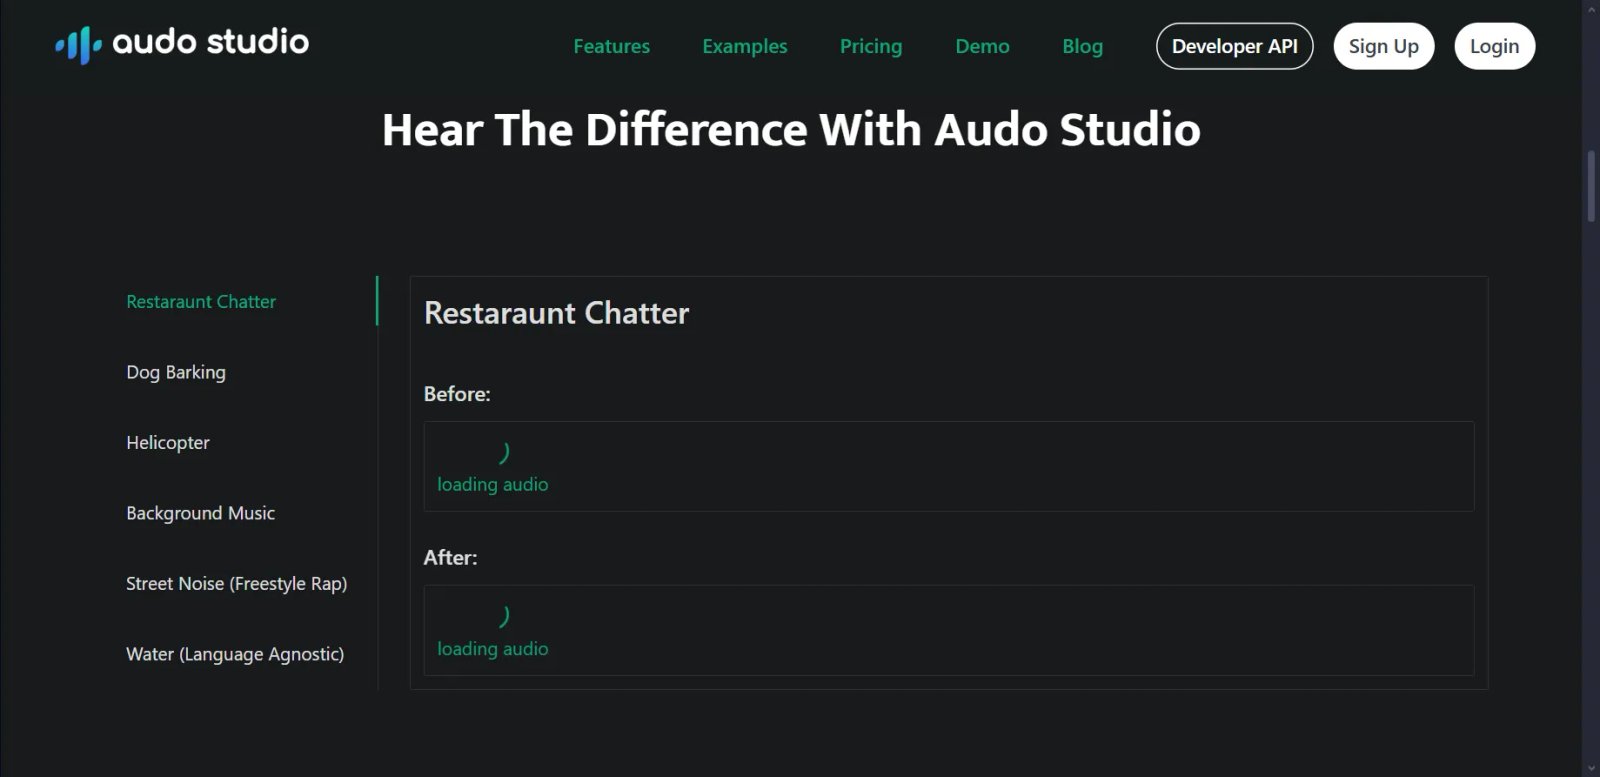Image resolution: width=1600 pixels, height=777 pixels.
Task: Click the Restaraunt Chatter section heading
Action: [556, 313]
